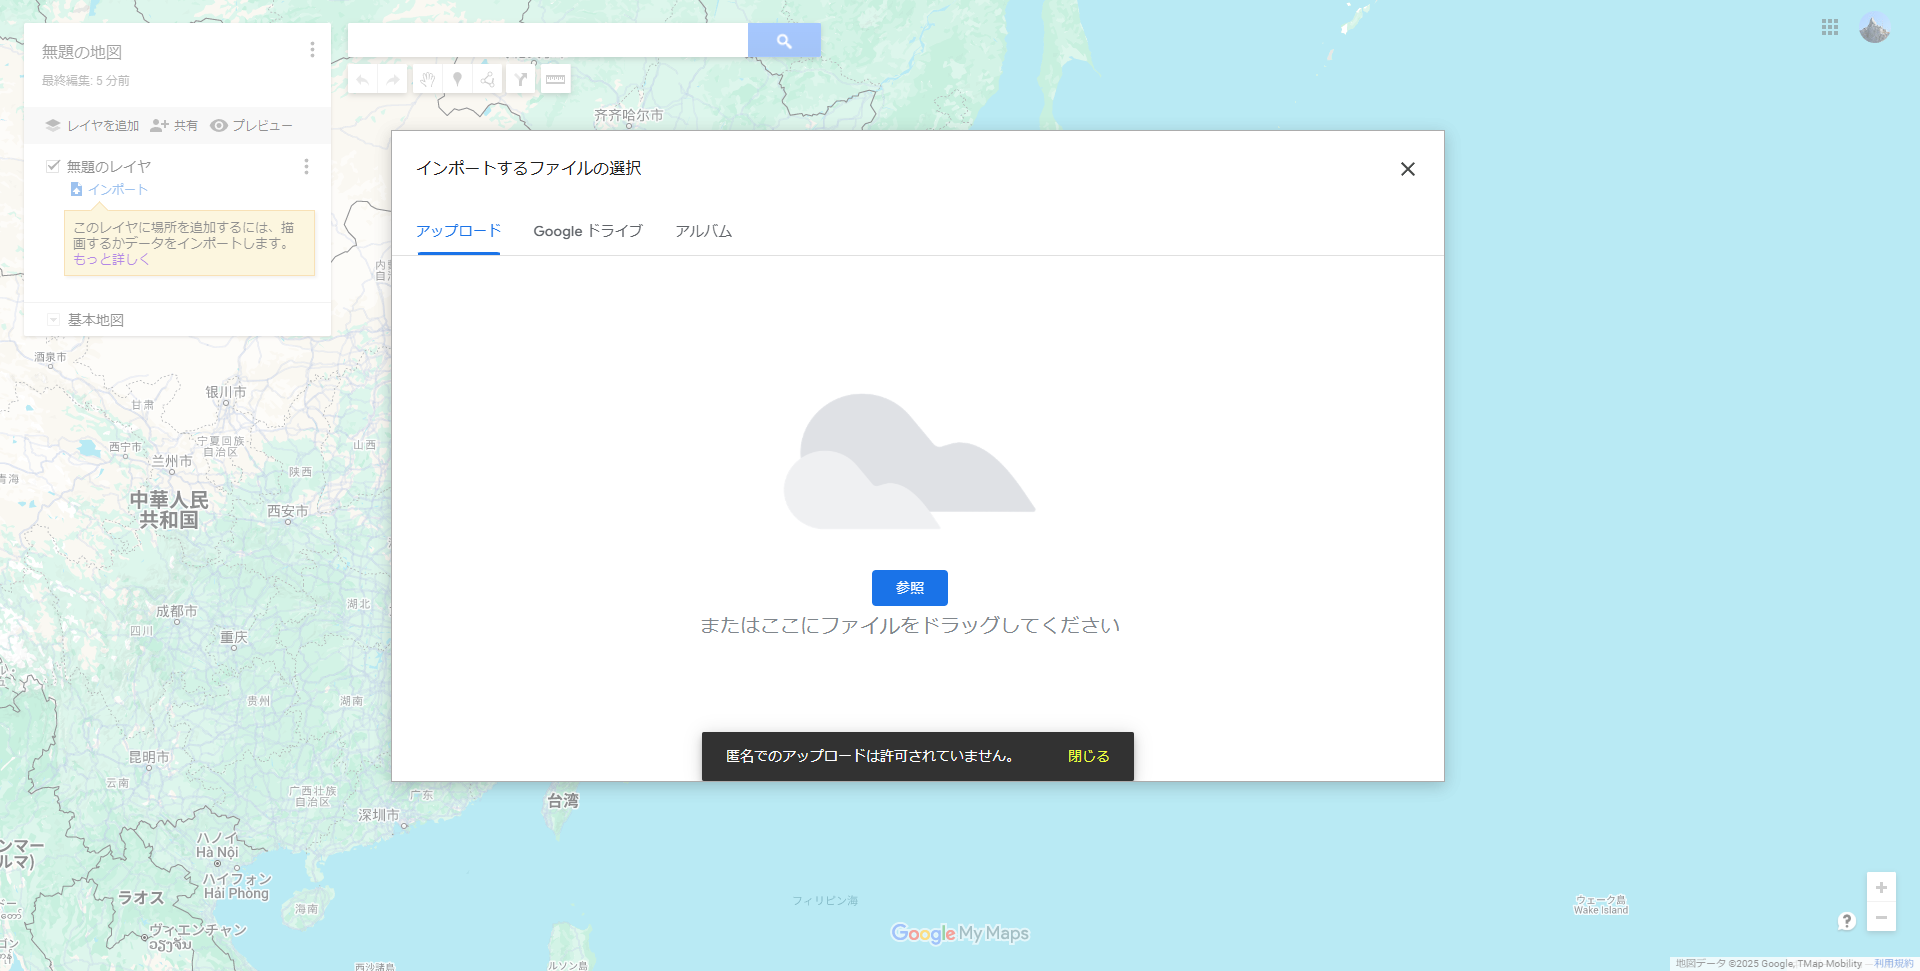Viewport: 1920px width, 971px height.
Task: Select the add directions tool
Action: (520, 79)
